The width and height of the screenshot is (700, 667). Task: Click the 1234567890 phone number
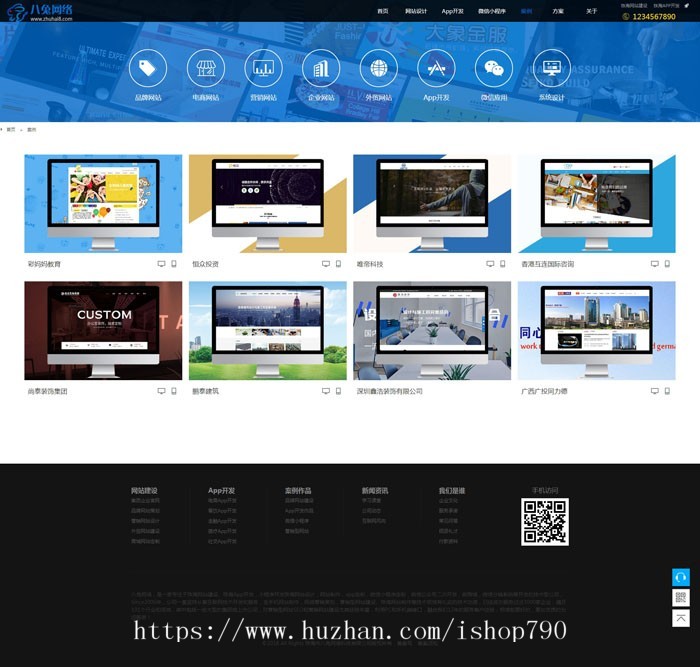point(654,17)
